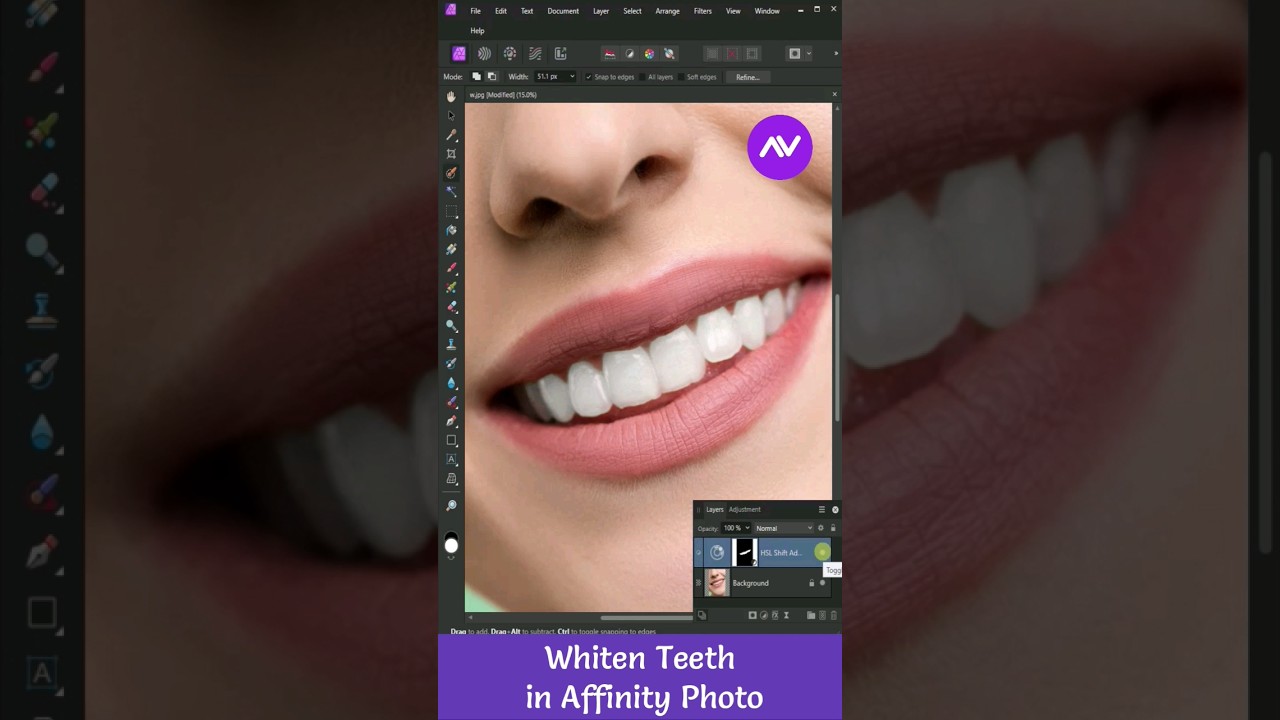This screenshot has height=720, width=1280.
Task: Delete selected layer with trash icon
Action: 833,615
